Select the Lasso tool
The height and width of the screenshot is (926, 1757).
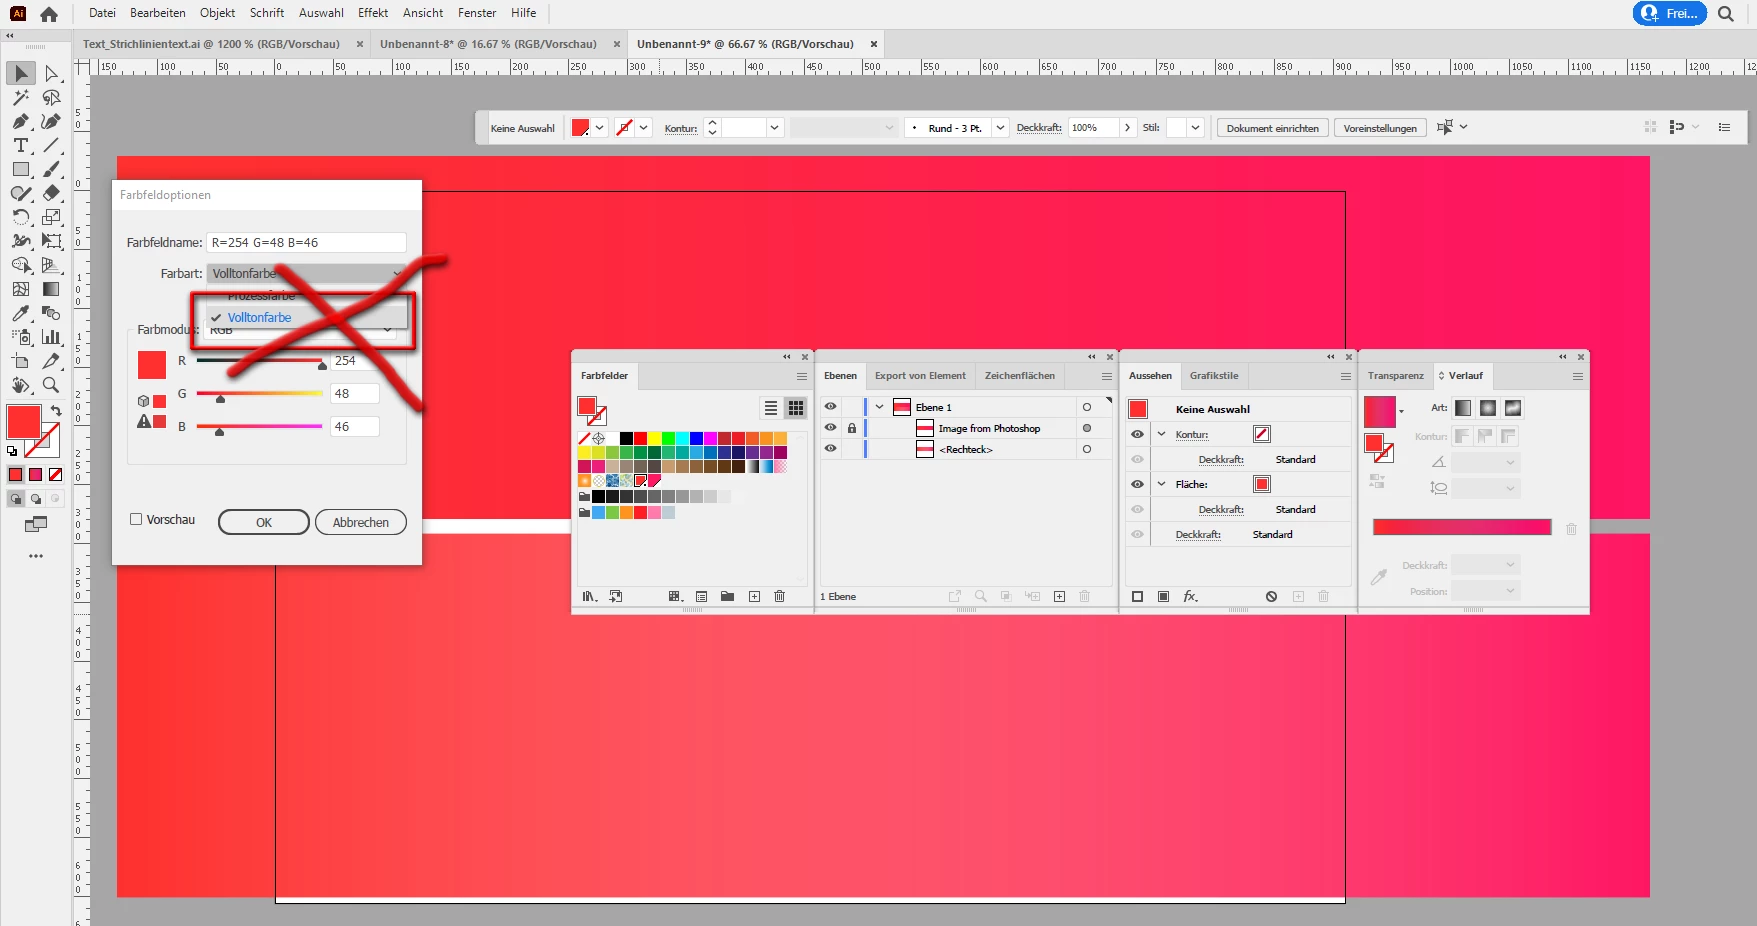pos(52,98)
